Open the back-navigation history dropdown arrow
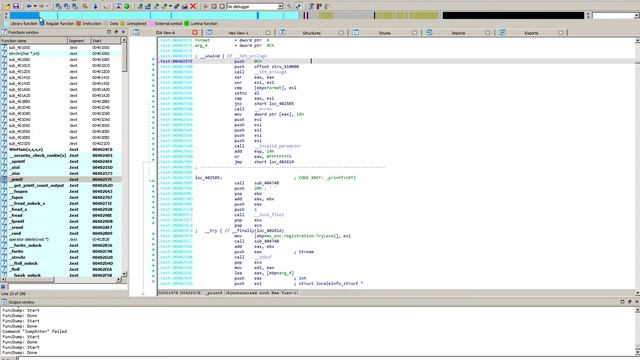 pos(35,6)
